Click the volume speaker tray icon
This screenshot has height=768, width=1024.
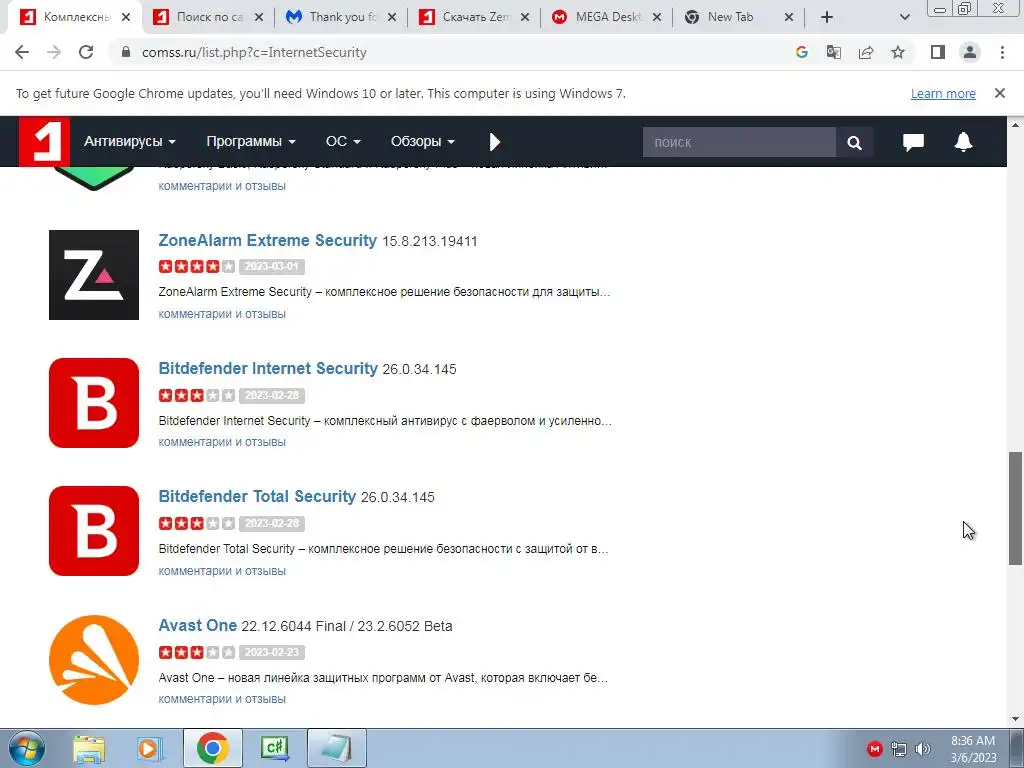click(923, 749)
